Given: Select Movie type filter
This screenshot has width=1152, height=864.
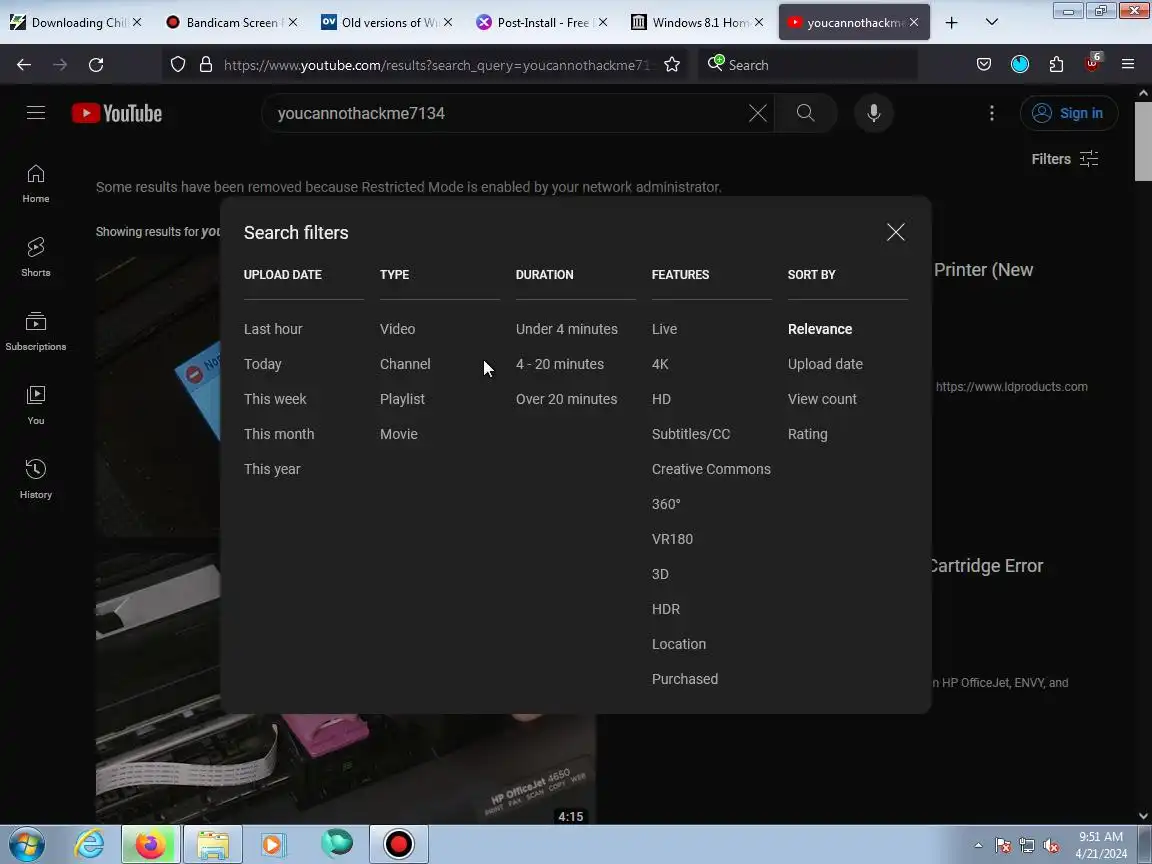Looking at the screenshot, I should pyautogui.click(x=398, y=434).
